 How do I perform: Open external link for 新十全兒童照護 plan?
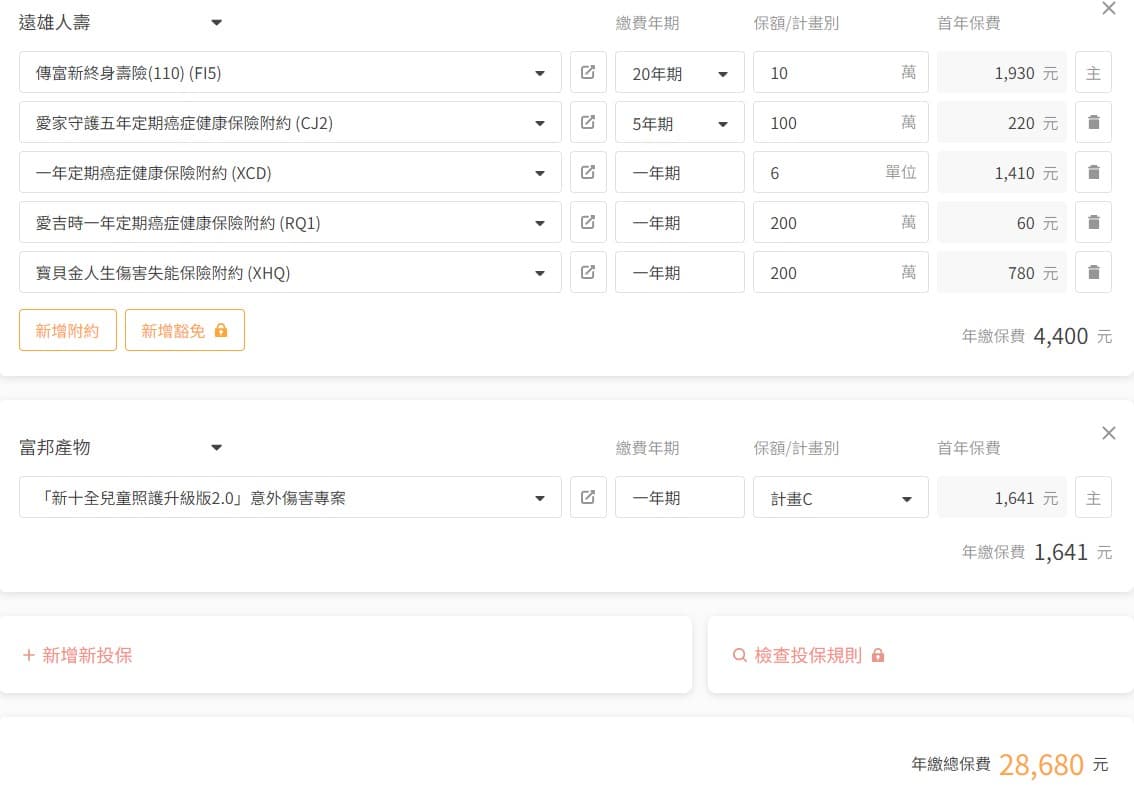coord(588,498)
